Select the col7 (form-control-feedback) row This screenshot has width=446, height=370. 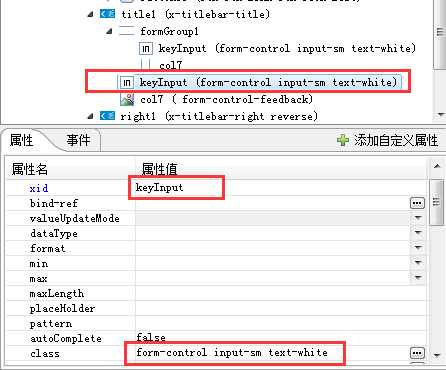pyautogui.click(x=227, y=99)
